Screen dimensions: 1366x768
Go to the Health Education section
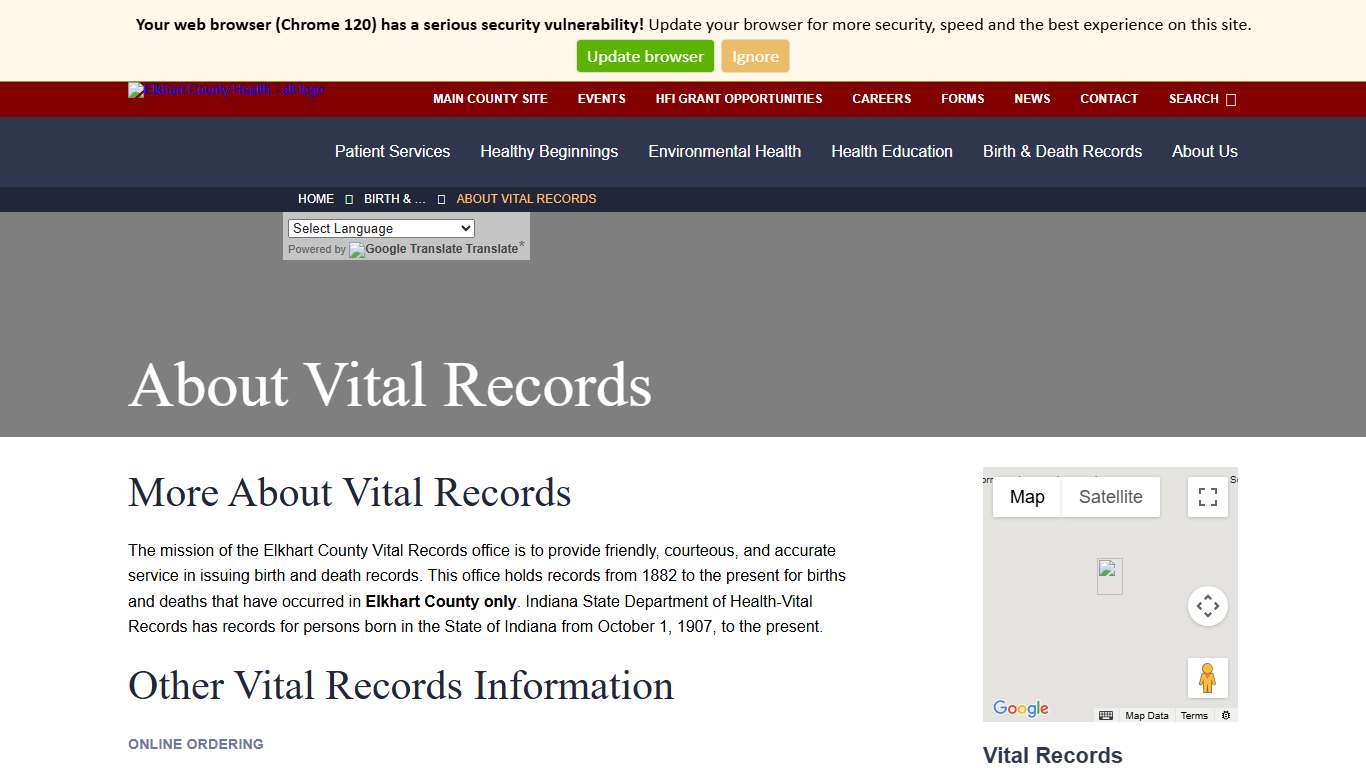point(891,151)
